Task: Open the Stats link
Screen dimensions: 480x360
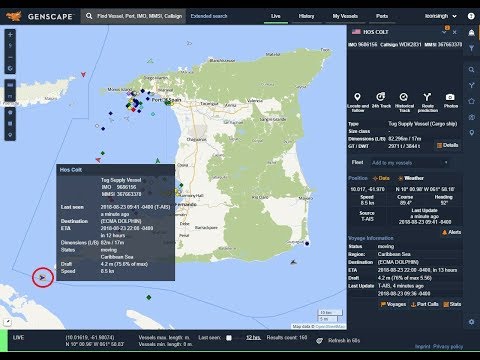Action: coord(452,304)
